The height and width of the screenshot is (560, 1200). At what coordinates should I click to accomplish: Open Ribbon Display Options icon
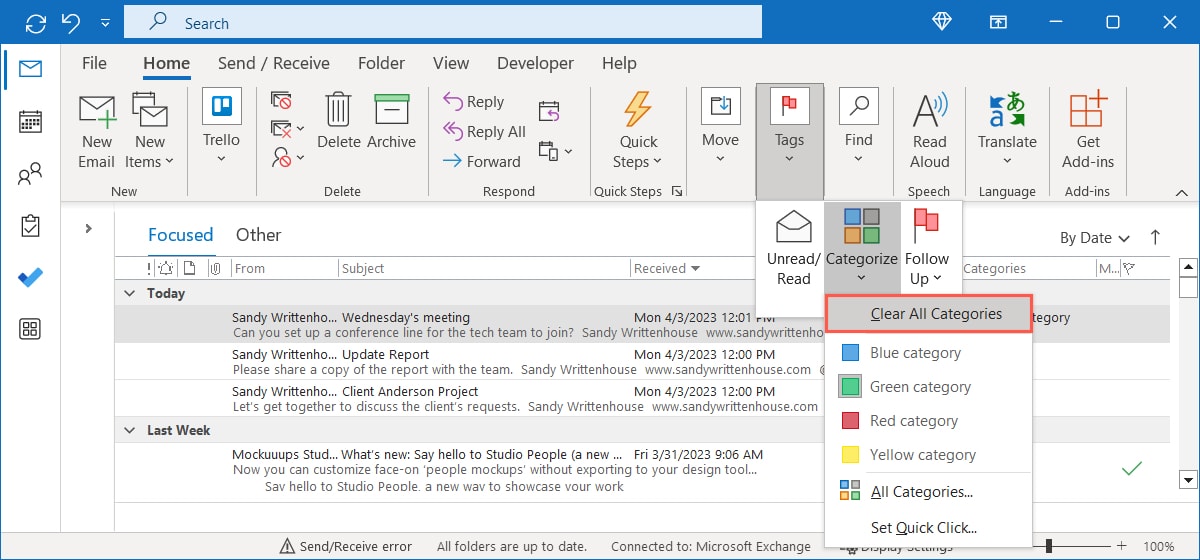coord(999,22)
